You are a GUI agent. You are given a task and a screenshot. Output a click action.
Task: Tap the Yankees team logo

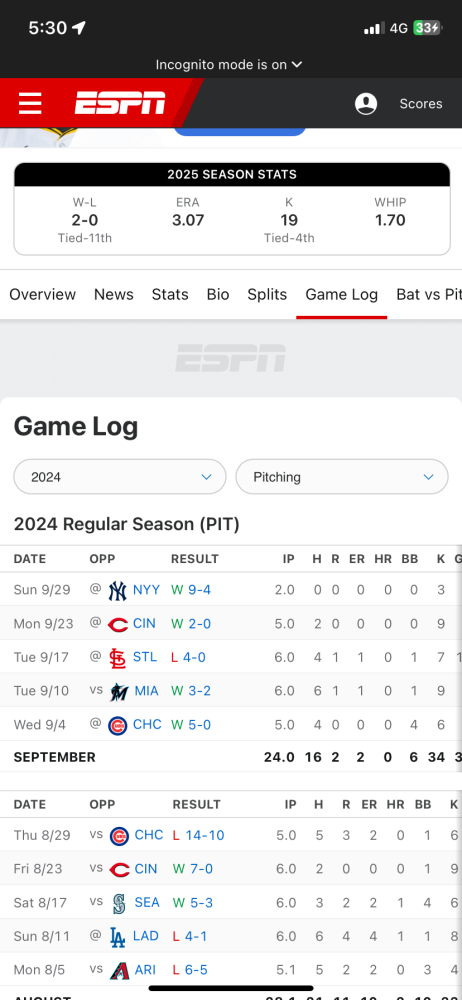(x=117, y=590)
